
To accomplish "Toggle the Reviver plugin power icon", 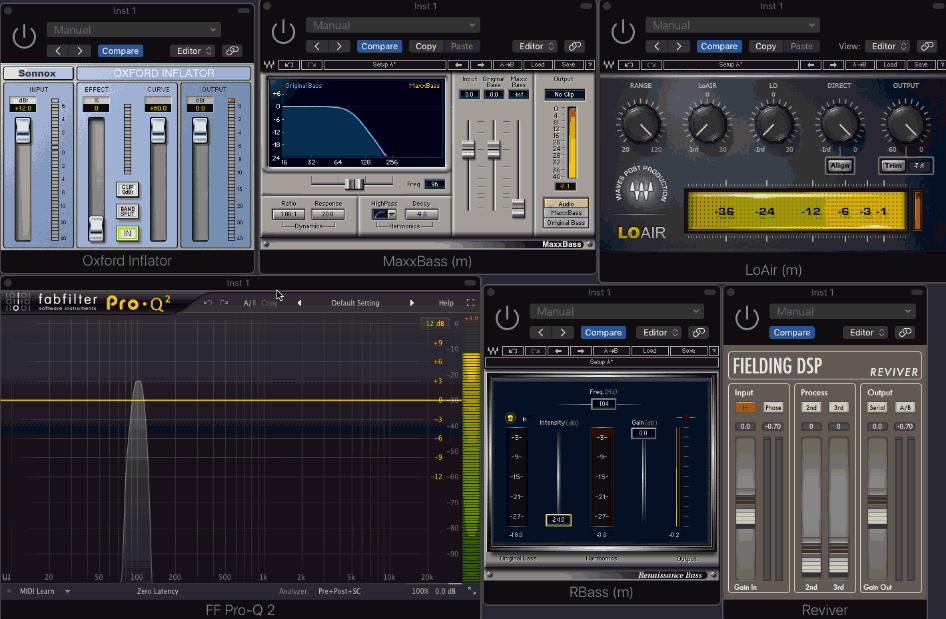I will [746, 318].
